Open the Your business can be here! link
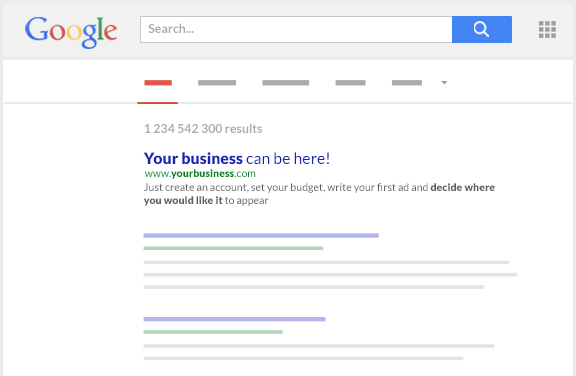This screenshot has height=376, width=576. coord(237,159)
